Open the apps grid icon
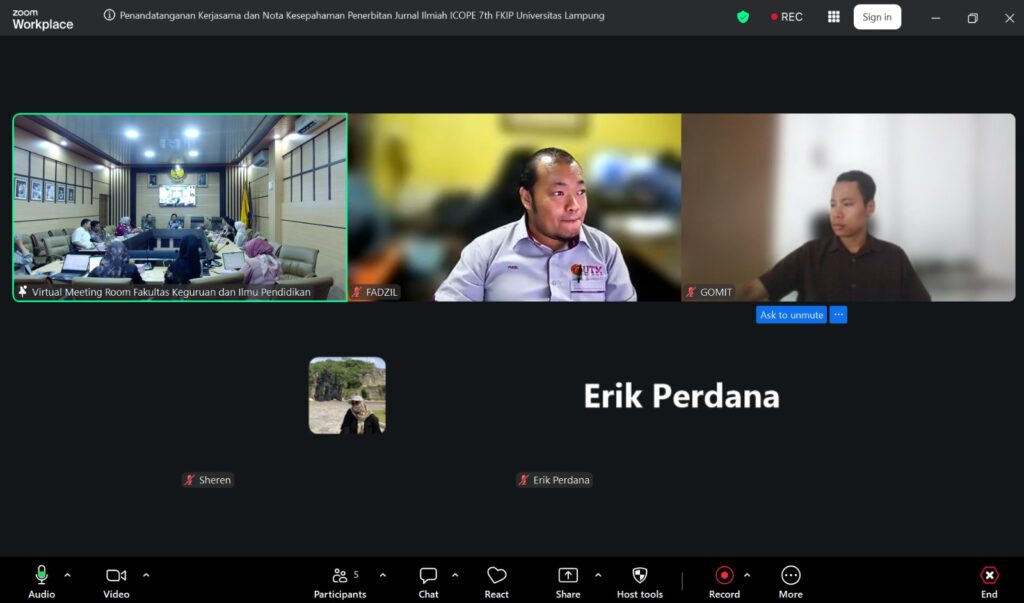Image resolution: width=1024 pixels, height=603 pixels. point(833,17)
